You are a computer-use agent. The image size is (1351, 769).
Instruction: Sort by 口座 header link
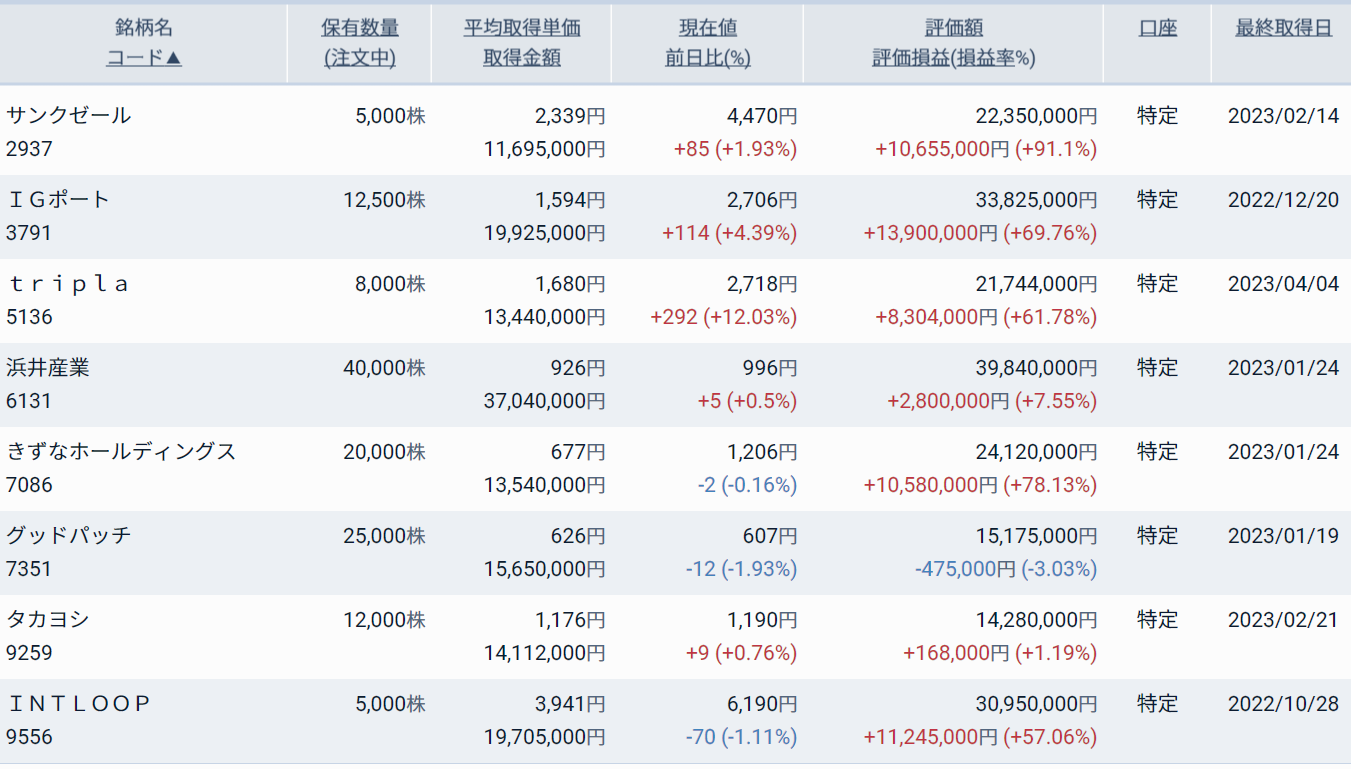click(1158, 28)
